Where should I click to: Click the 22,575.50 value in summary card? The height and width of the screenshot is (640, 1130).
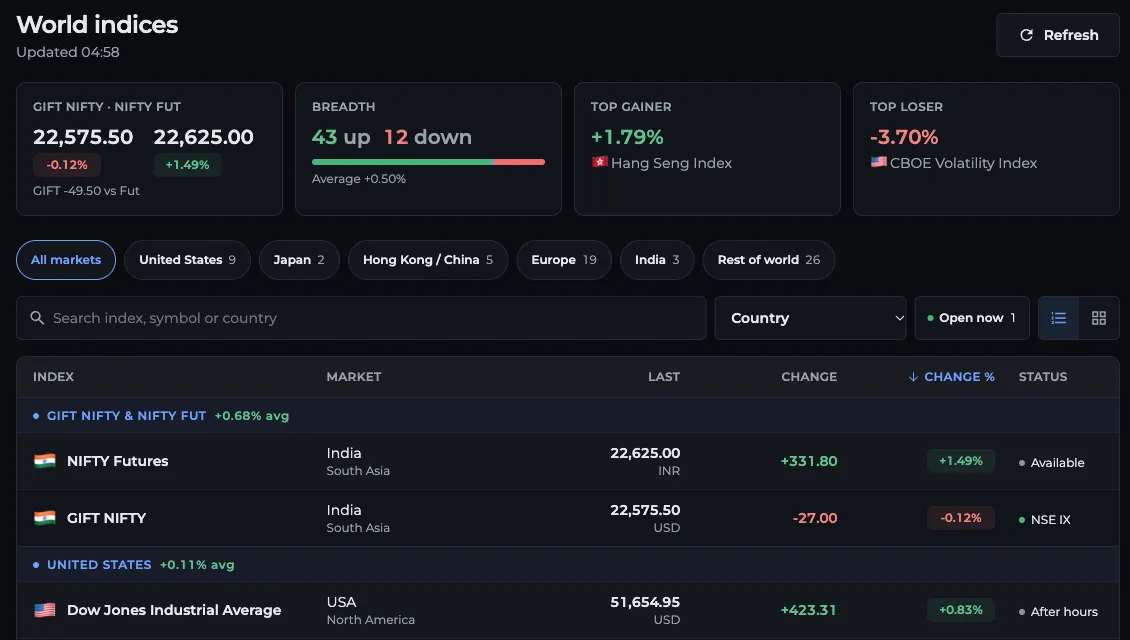(x=83, y=137)
